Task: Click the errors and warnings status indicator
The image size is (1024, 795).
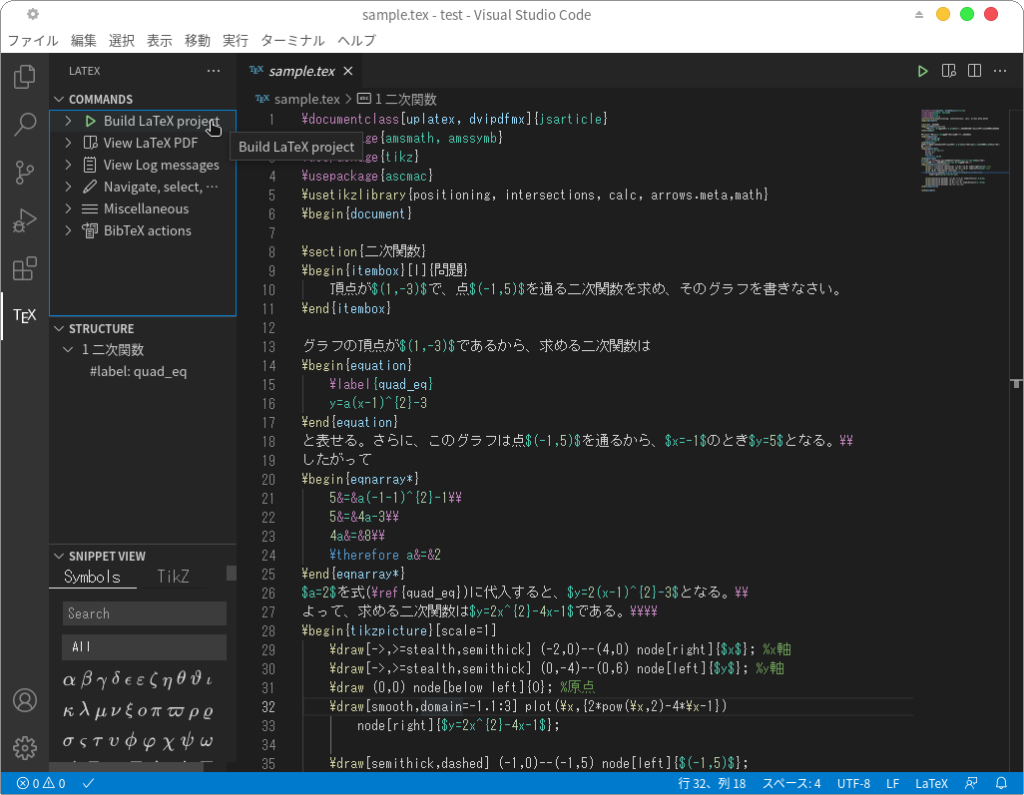Action: point(41,783)
